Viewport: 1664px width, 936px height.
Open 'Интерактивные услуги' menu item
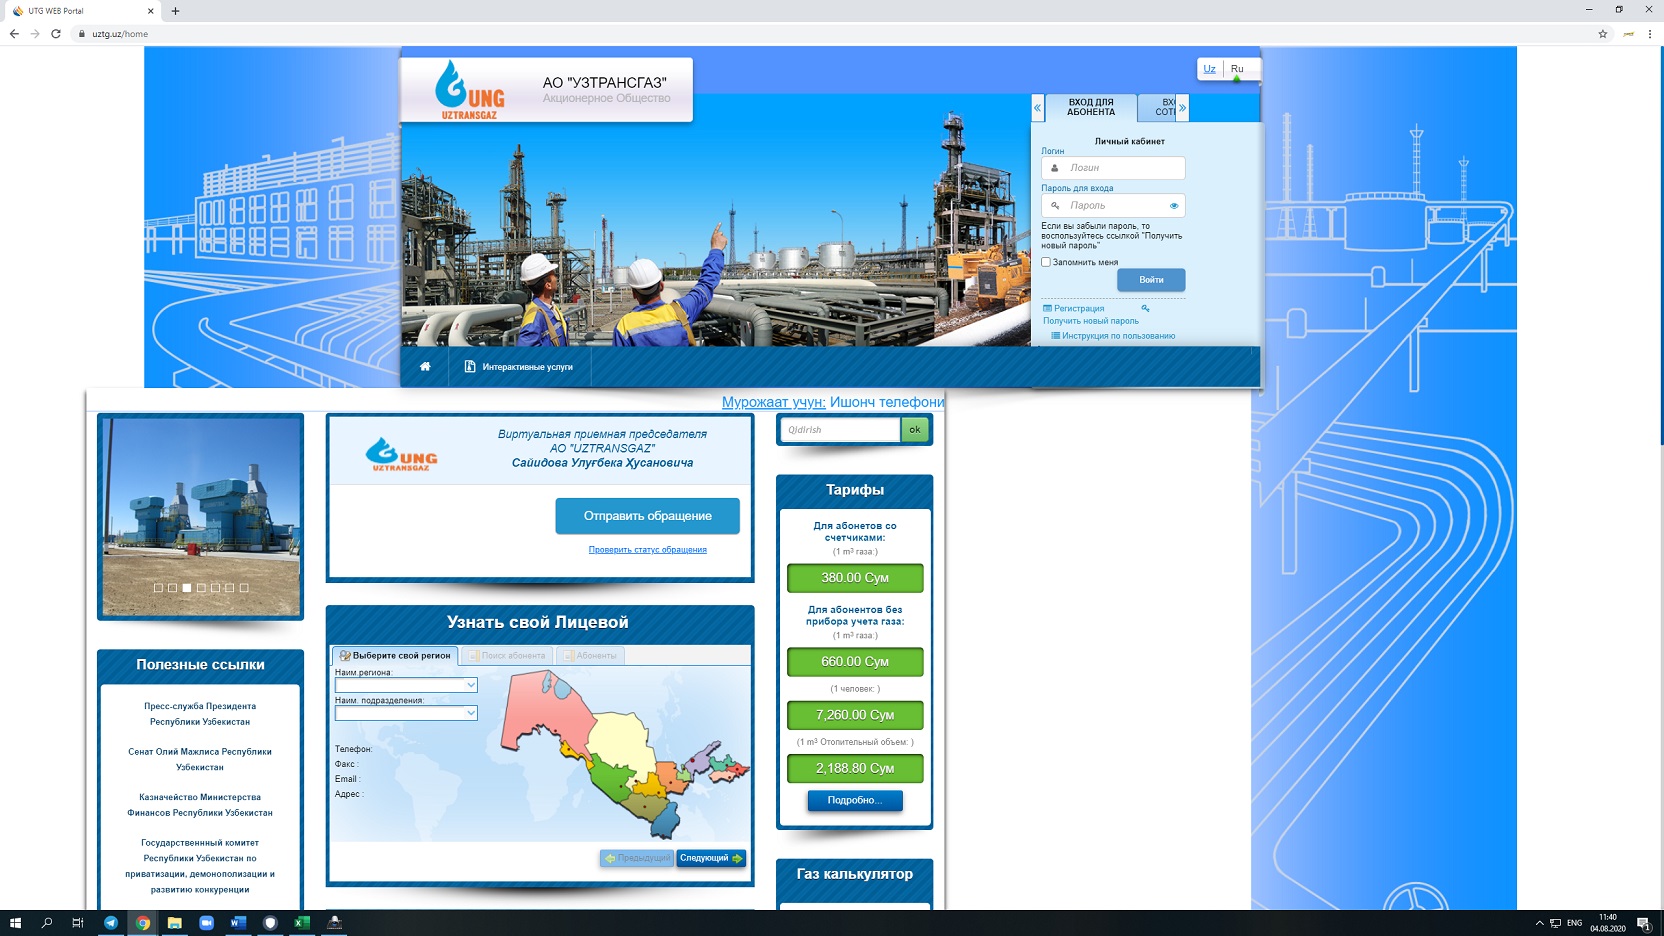tap(519, 367)
